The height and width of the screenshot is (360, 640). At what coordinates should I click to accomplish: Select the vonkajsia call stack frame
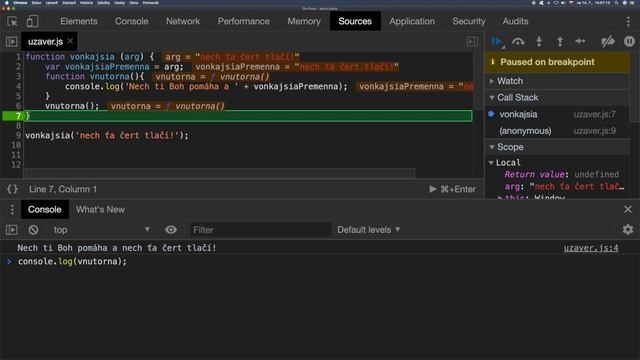click(558, 114)
